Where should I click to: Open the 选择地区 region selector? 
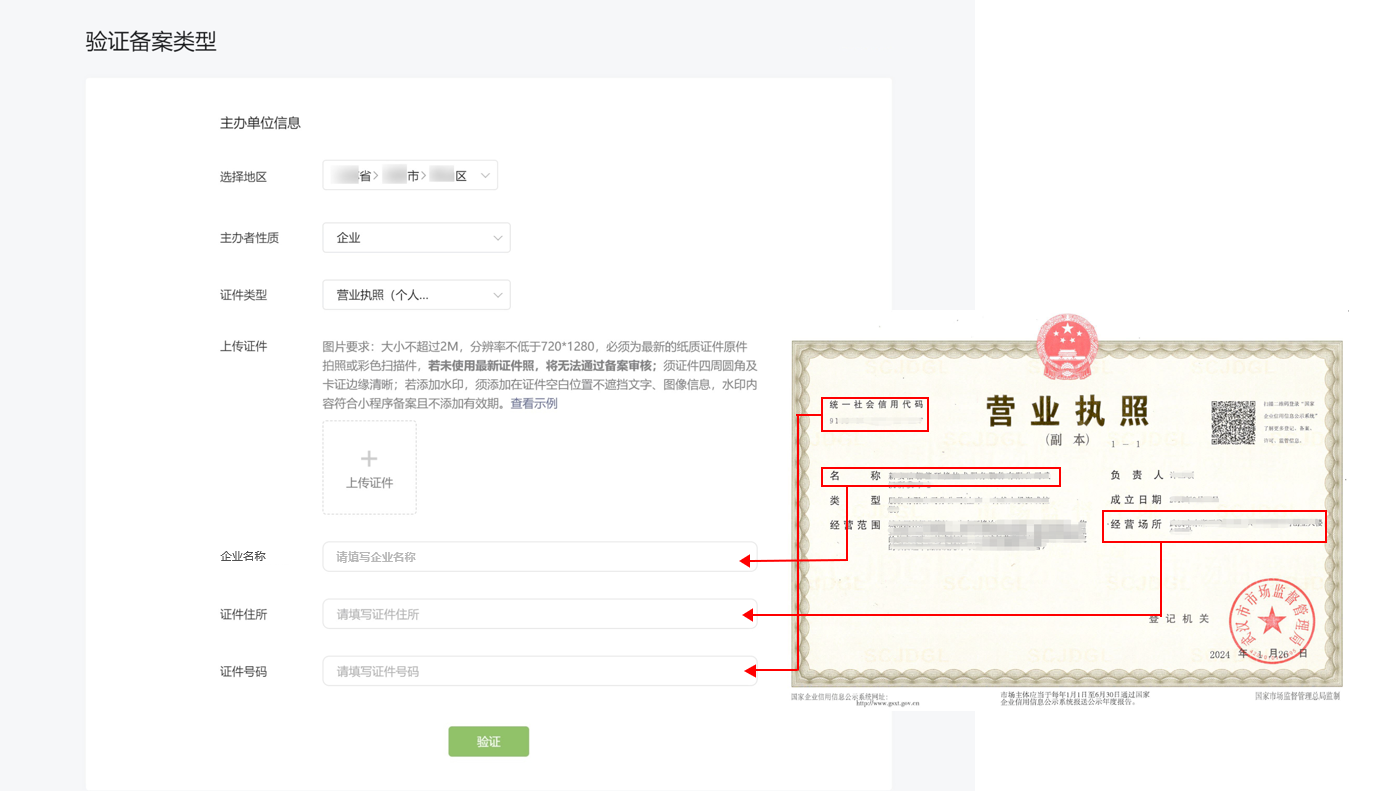[x=409, y=176]
